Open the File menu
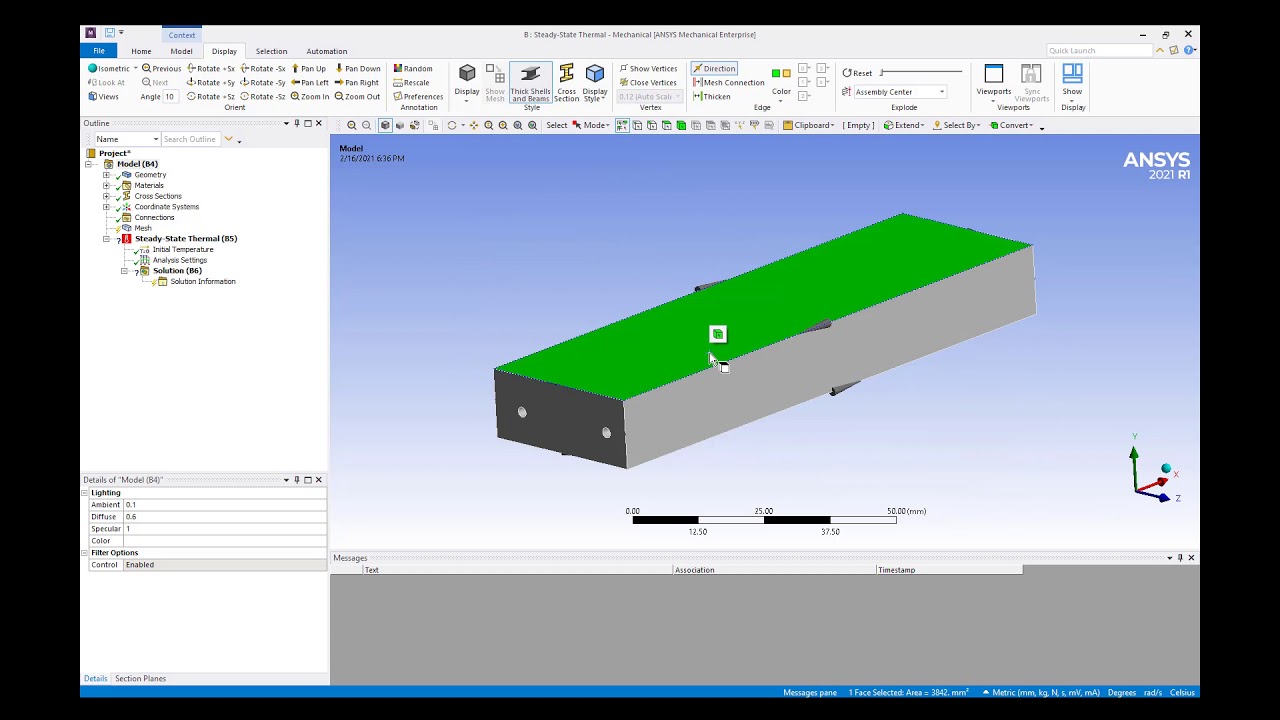 [99, 51]
